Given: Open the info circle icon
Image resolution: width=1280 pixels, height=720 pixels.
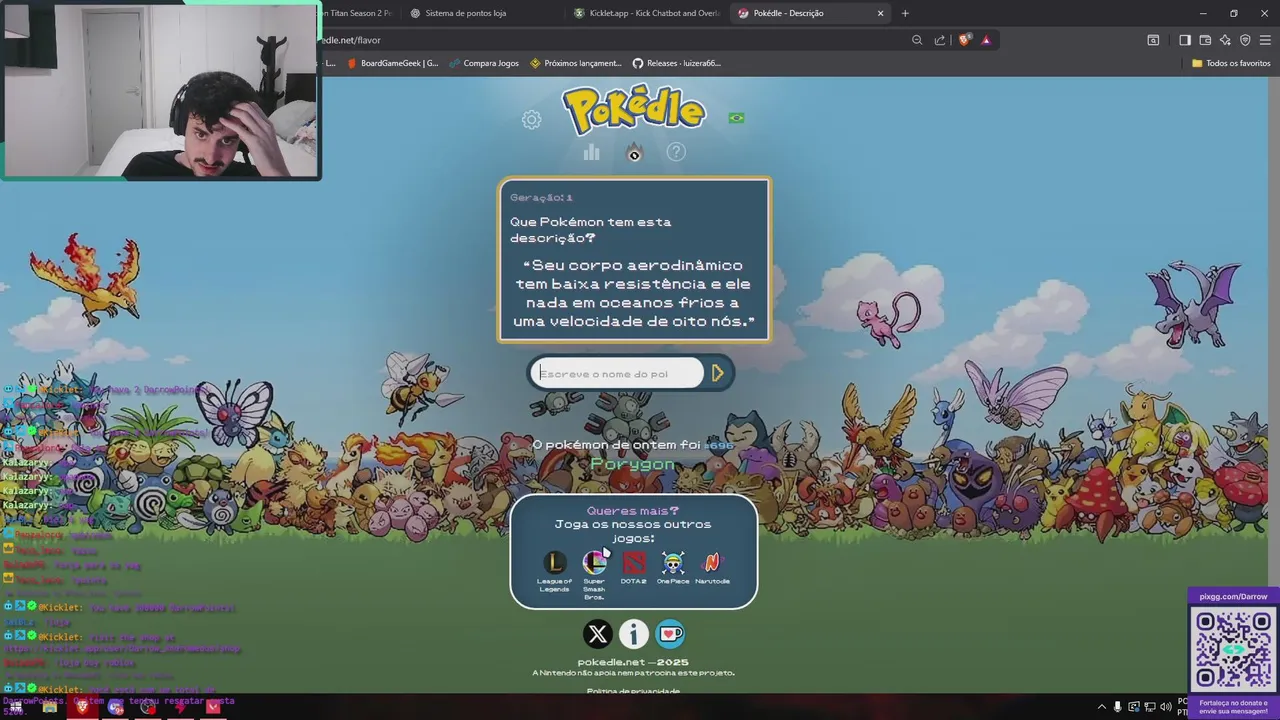Looking at the screenshot, I should 634,634.
